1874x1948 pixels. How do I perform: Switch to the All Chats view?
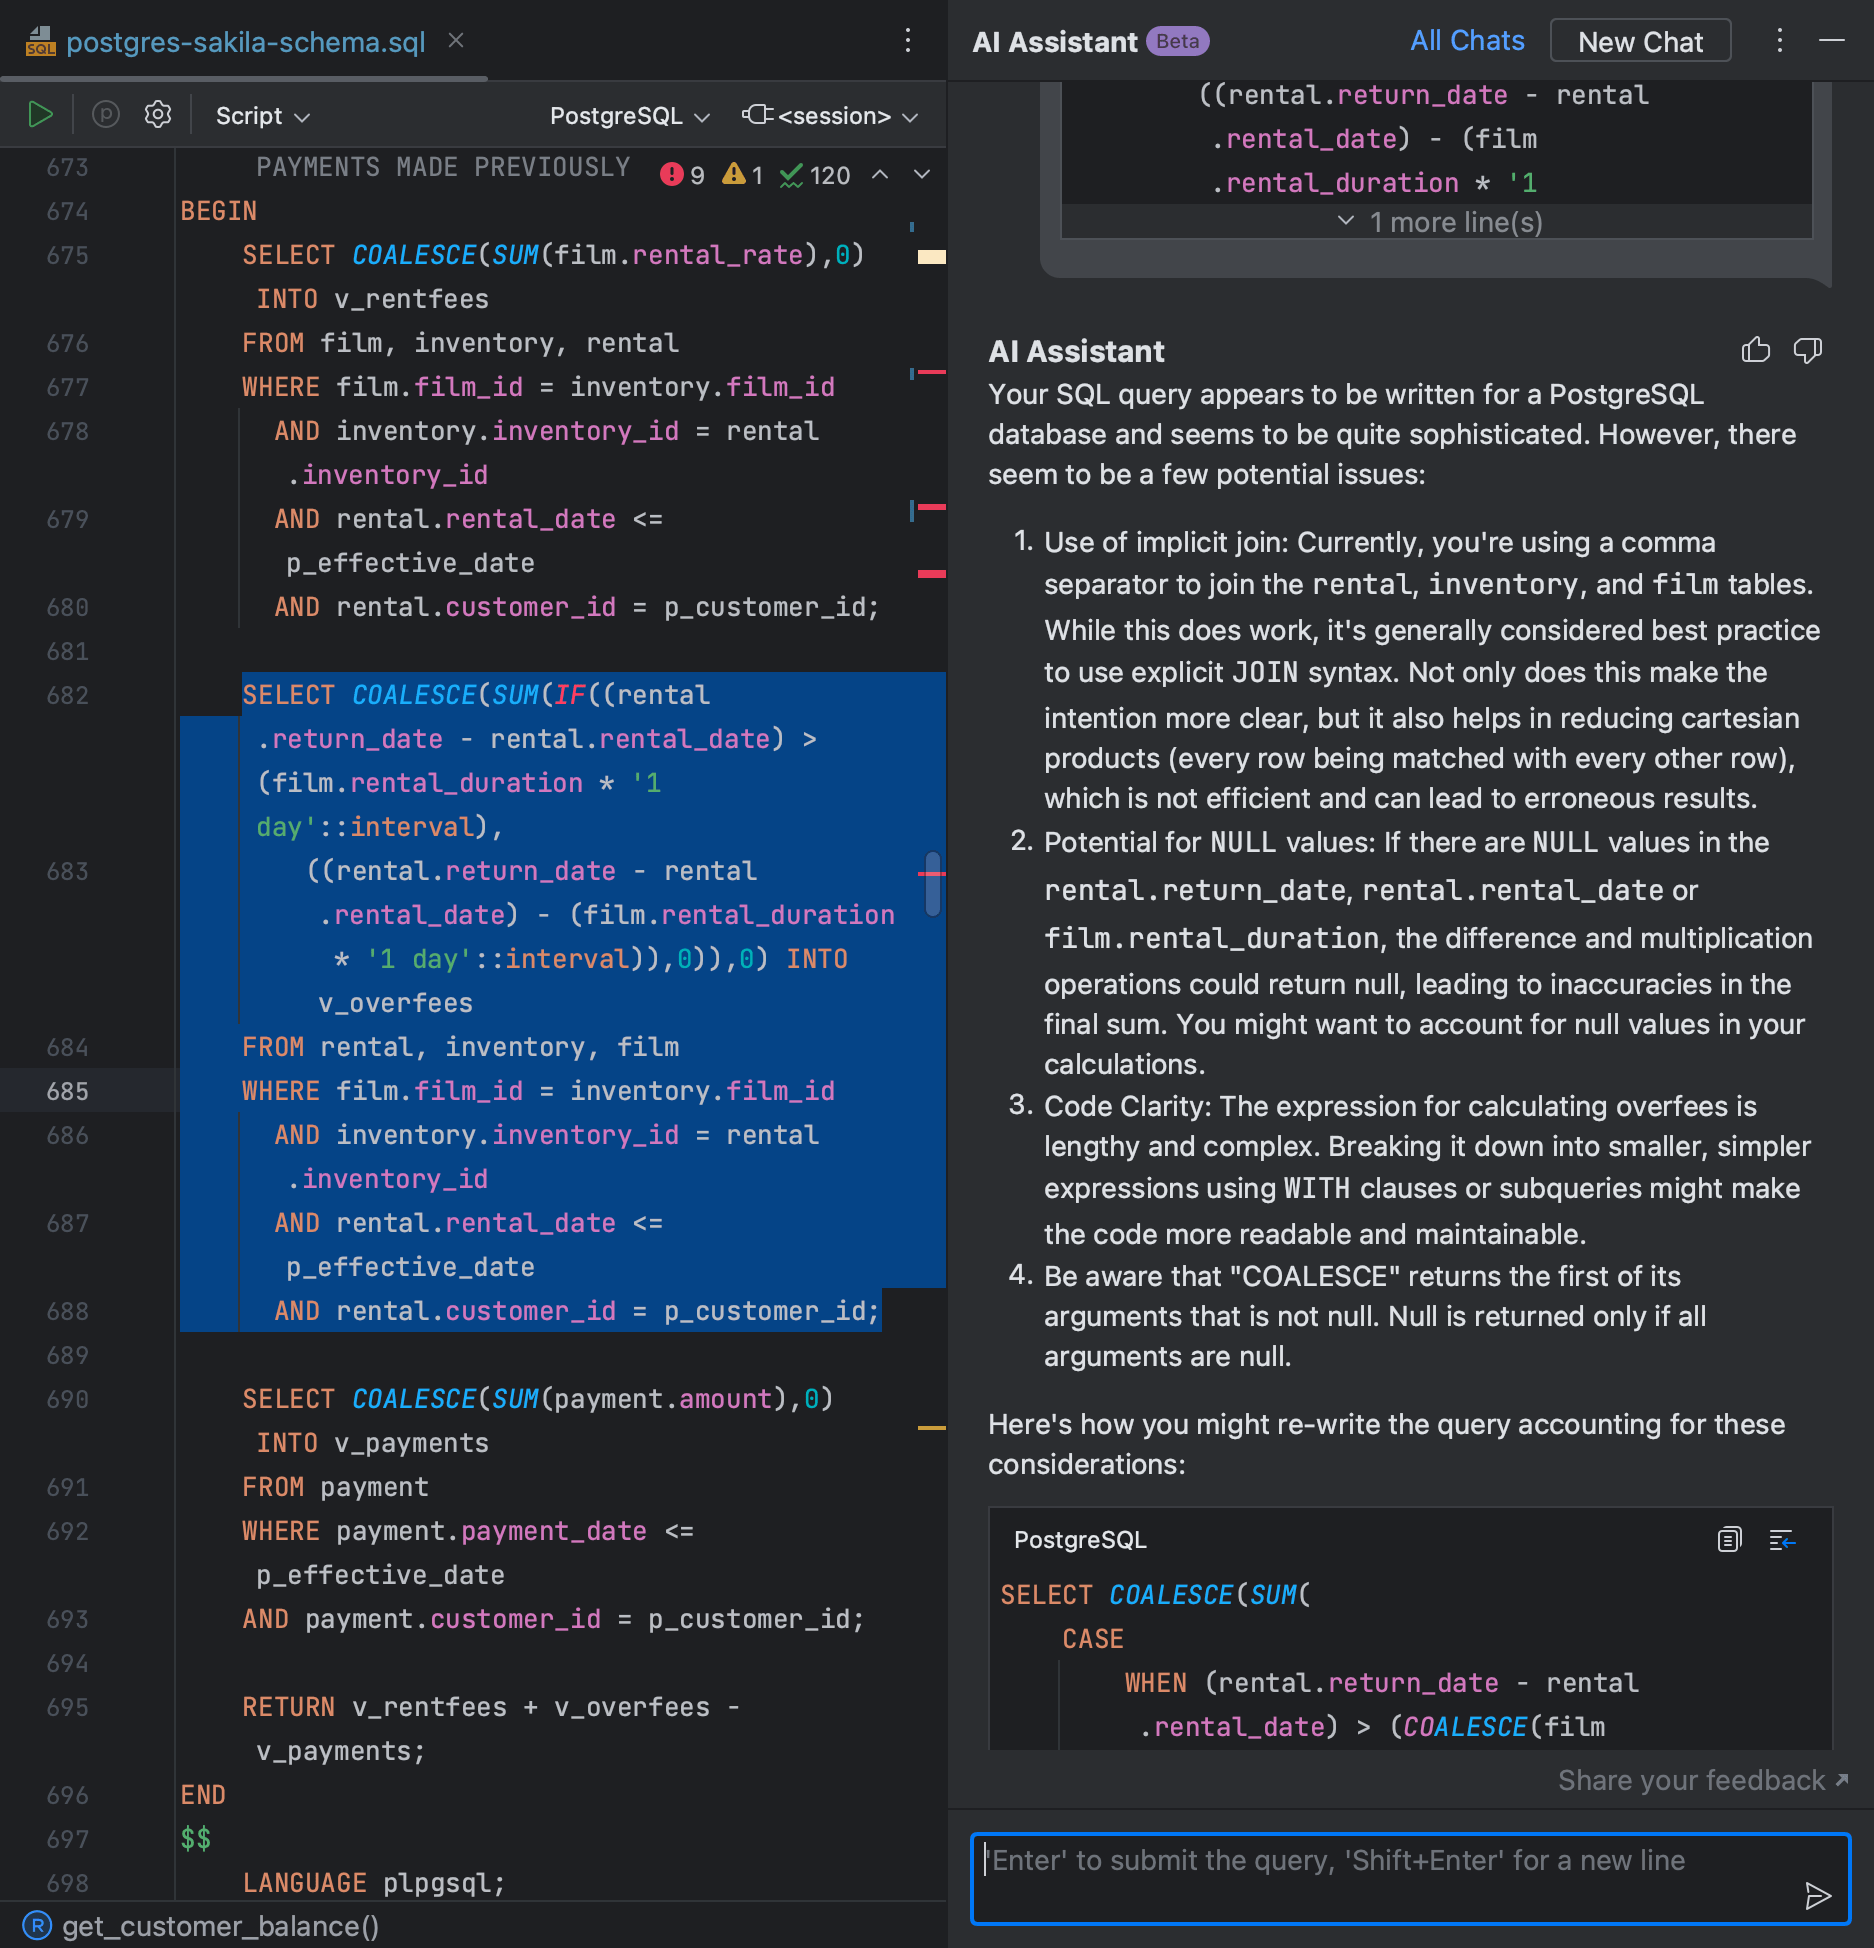click(1466, 40)
